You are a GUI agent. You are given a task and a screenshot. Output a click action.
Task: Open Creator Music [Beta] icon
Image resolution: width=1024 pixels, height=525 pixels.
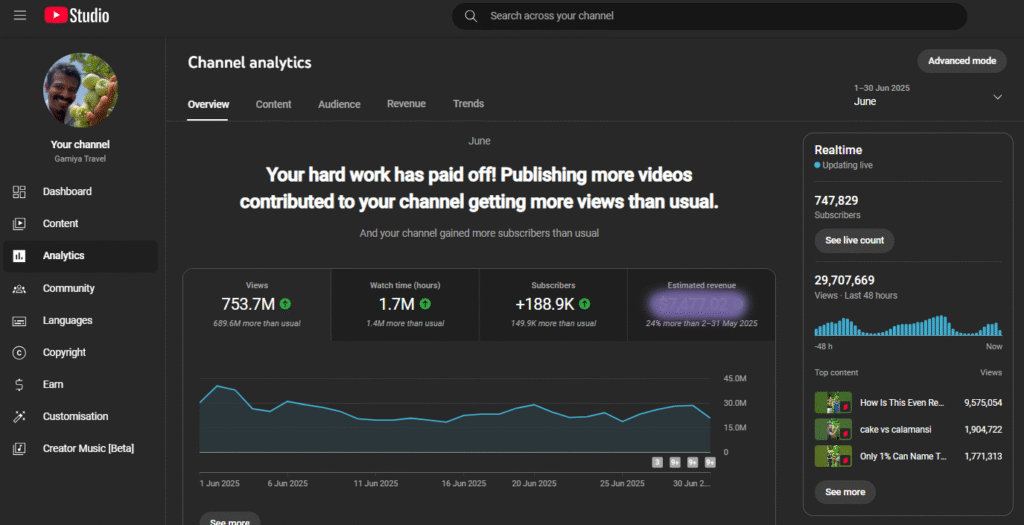(x=19, y=449)
